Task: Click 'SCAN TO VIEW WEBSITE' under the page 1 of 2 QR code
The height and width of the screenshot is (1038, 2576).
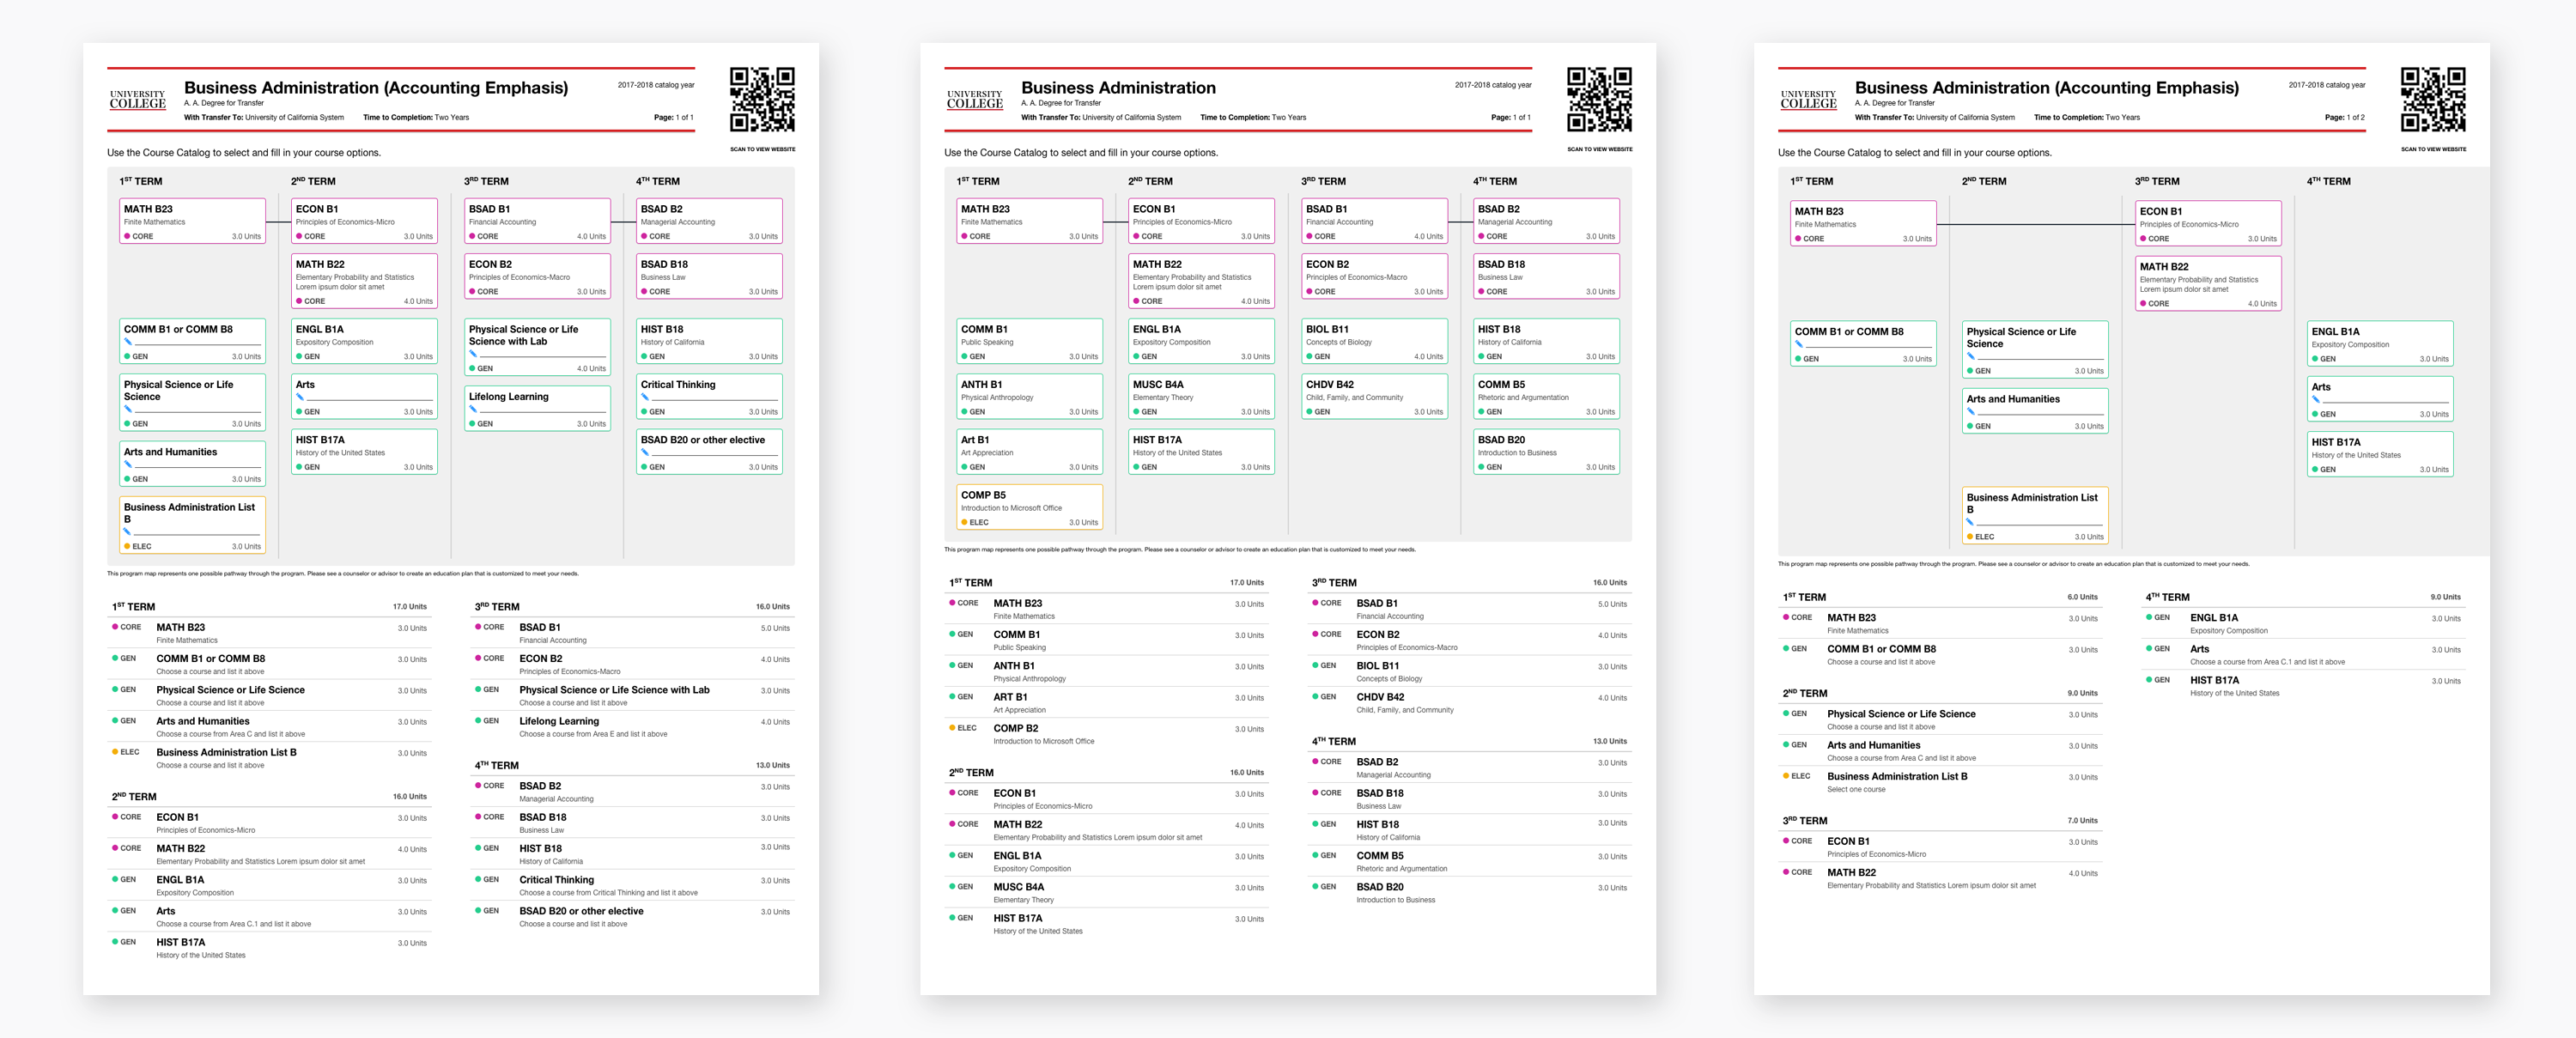Action: (2433, 149)
